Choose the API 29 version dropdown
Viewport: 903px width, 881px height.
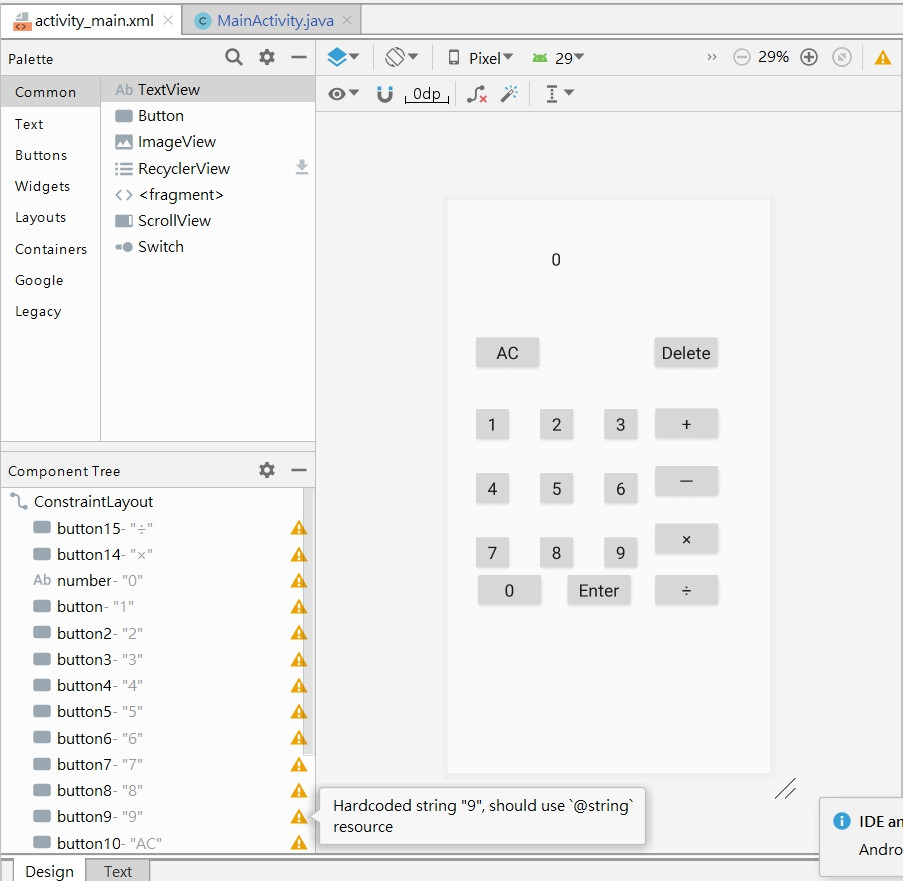[558, 58]
